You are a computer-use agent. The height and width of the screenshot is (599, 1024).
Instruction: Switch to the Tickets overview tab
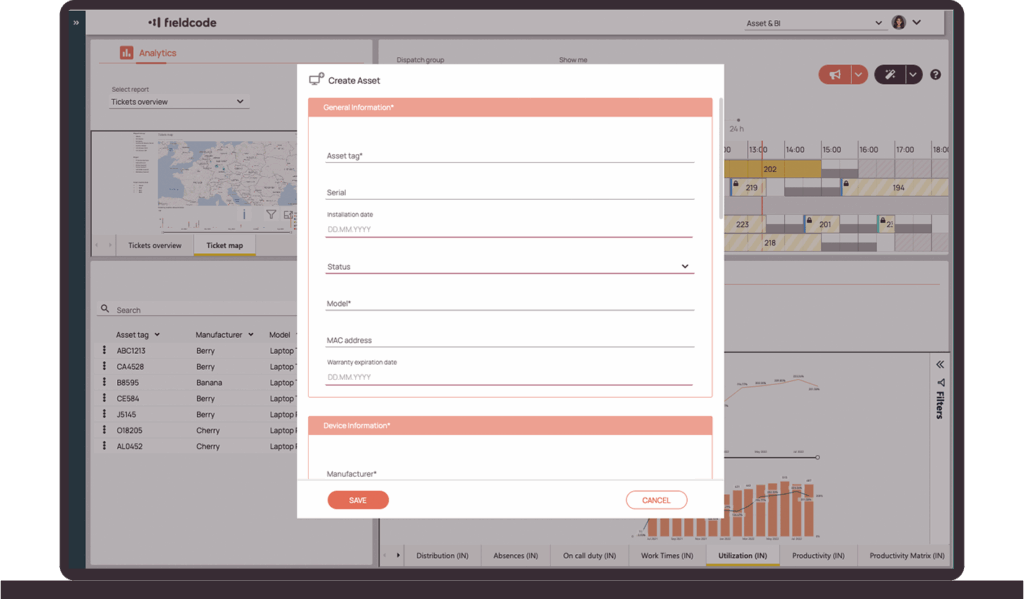[x=154, y=245]
